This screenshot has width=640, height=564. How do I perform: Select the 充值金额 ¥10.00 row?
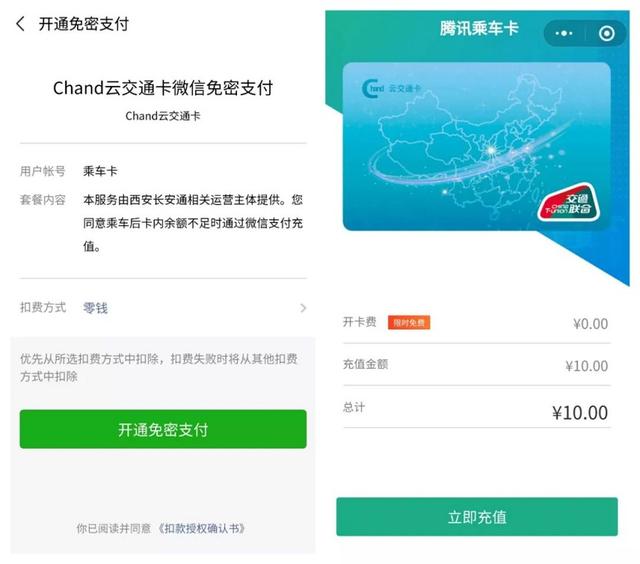click(476, 365)
